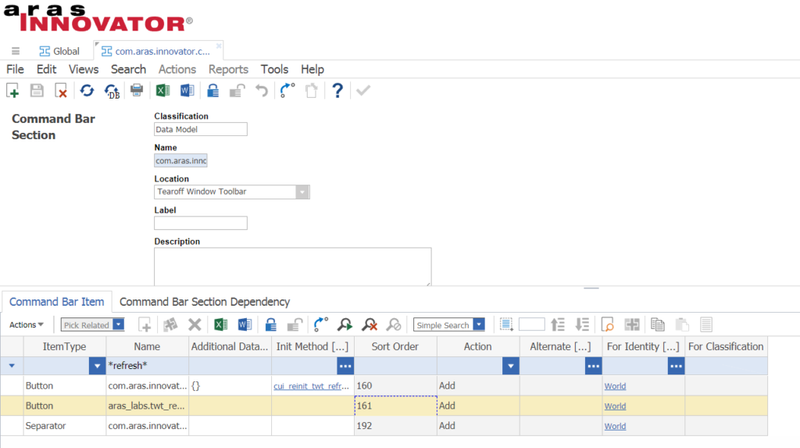Click the Print icon in main toolbar
Screen dimensions: 800x448
[x=137, y=91]
